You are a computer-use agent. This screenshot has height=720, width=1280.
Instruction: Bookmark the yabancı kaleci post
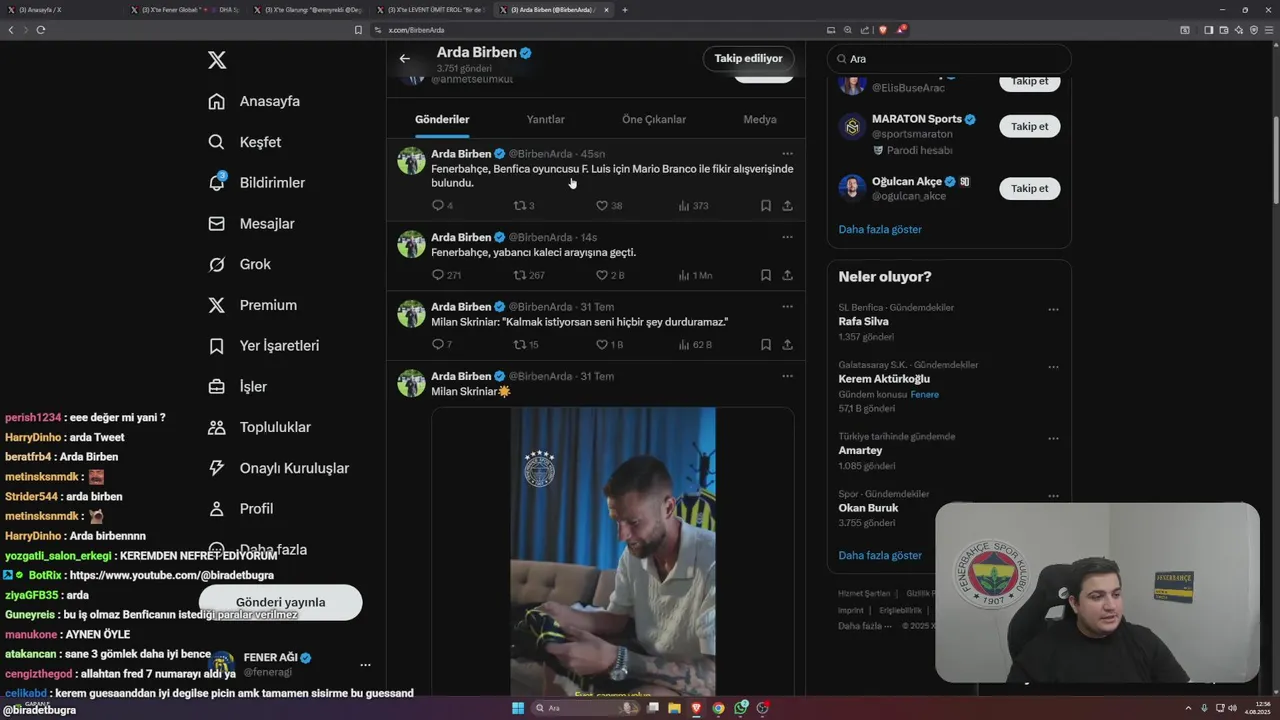tap(766, 275)
